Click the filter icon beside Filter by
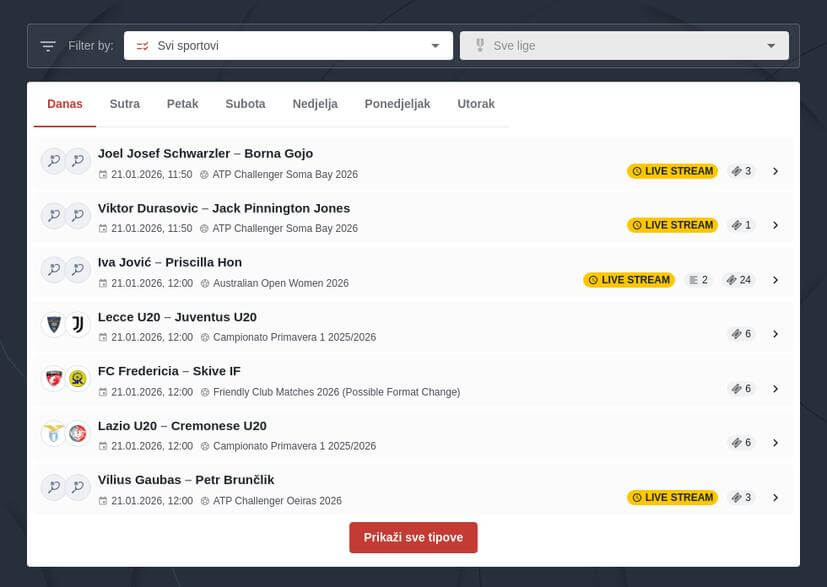Screen dimensions: 827x587 [x=48, y=46]
